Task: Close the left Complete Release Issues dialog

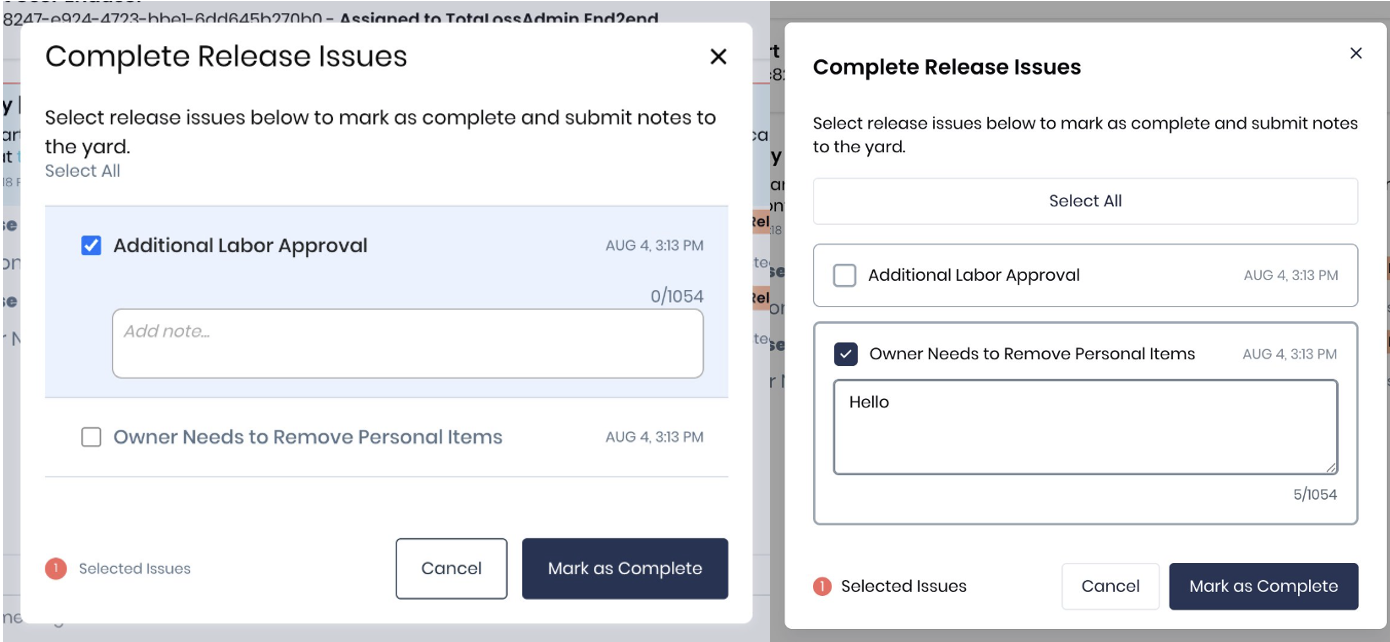Action: tap(718, 57)
